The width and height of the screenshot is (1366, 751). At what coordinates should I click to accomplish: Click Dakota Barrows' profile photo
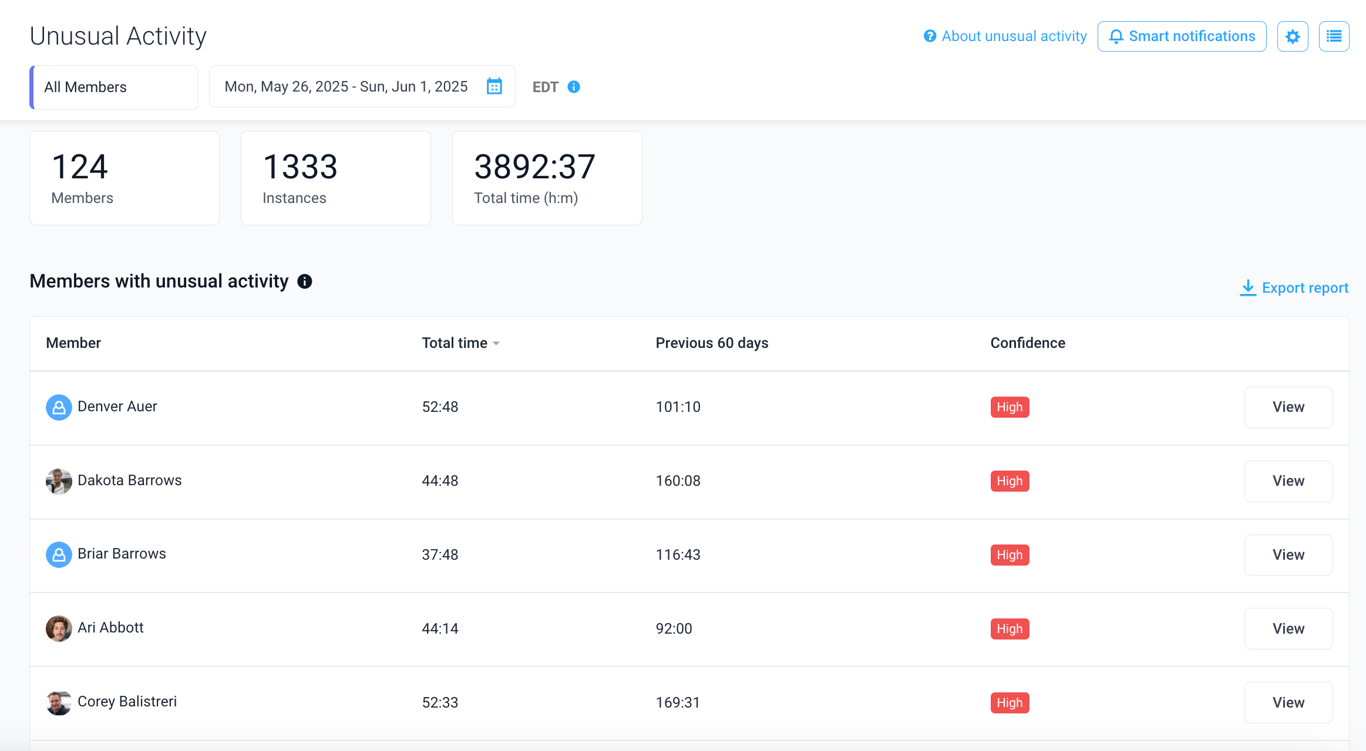(59, 481)
